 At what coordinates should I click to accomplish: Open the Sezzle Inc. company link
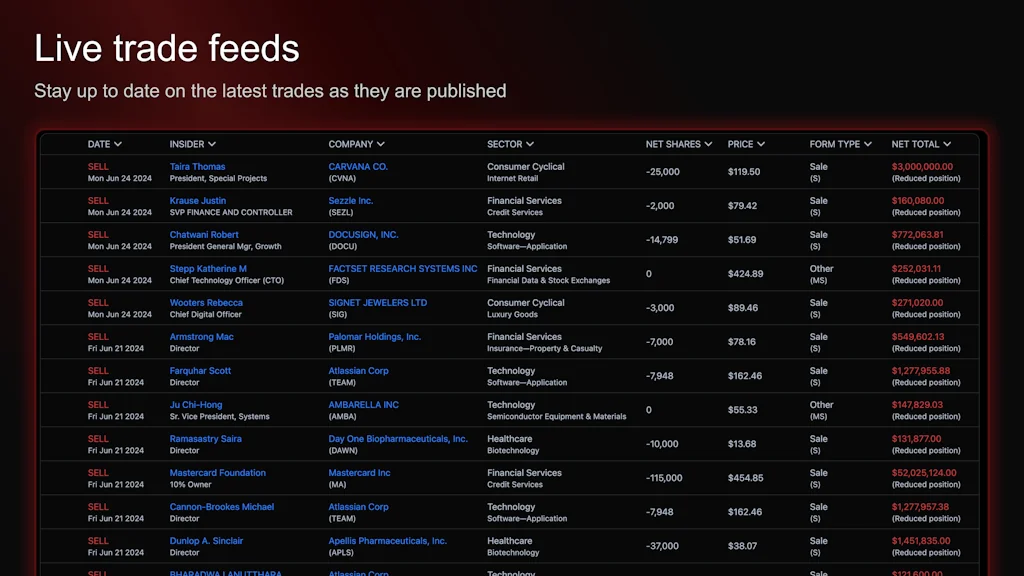[353, 200]
